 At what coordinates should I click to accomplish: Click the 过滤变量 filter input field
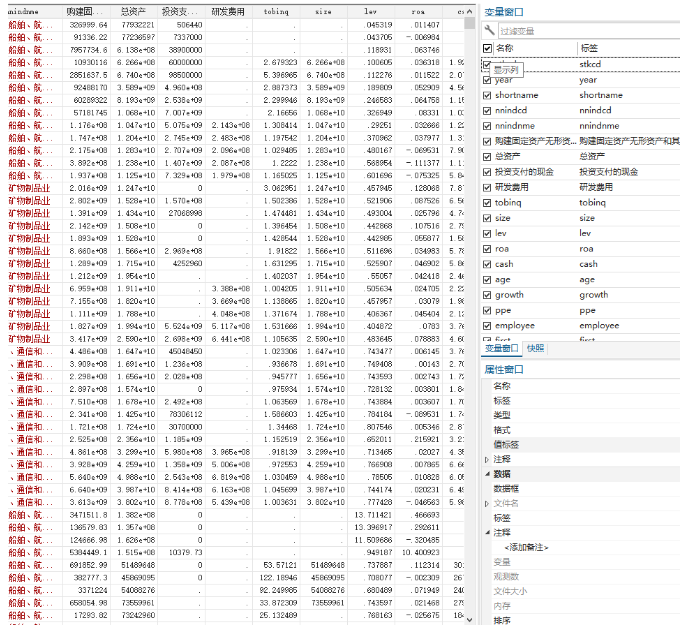tap(590, 31)
